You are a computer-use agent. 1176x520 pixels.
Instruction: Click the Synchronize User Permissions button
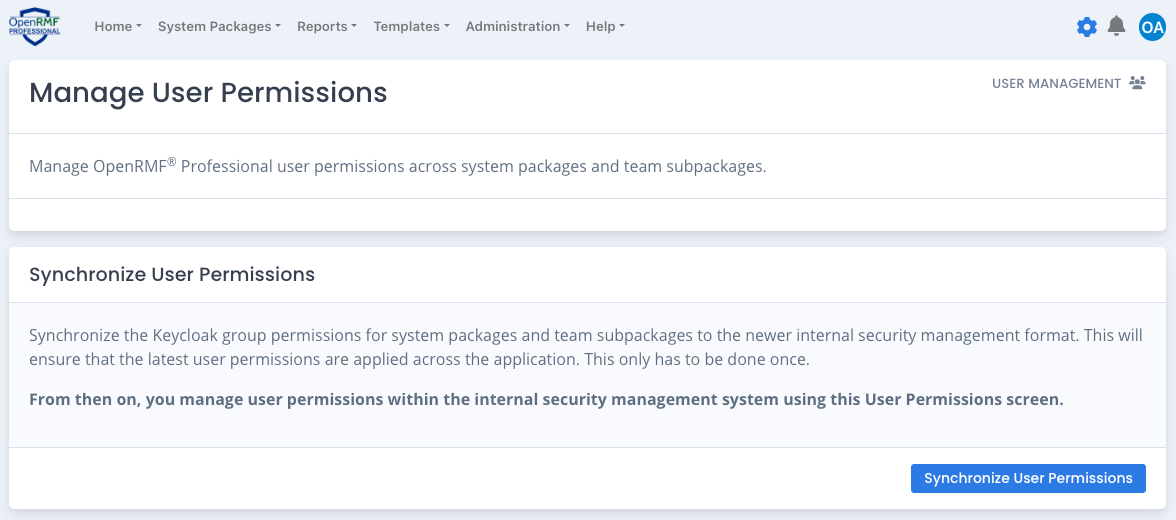pyautogui.click(x=1028, y=478)
